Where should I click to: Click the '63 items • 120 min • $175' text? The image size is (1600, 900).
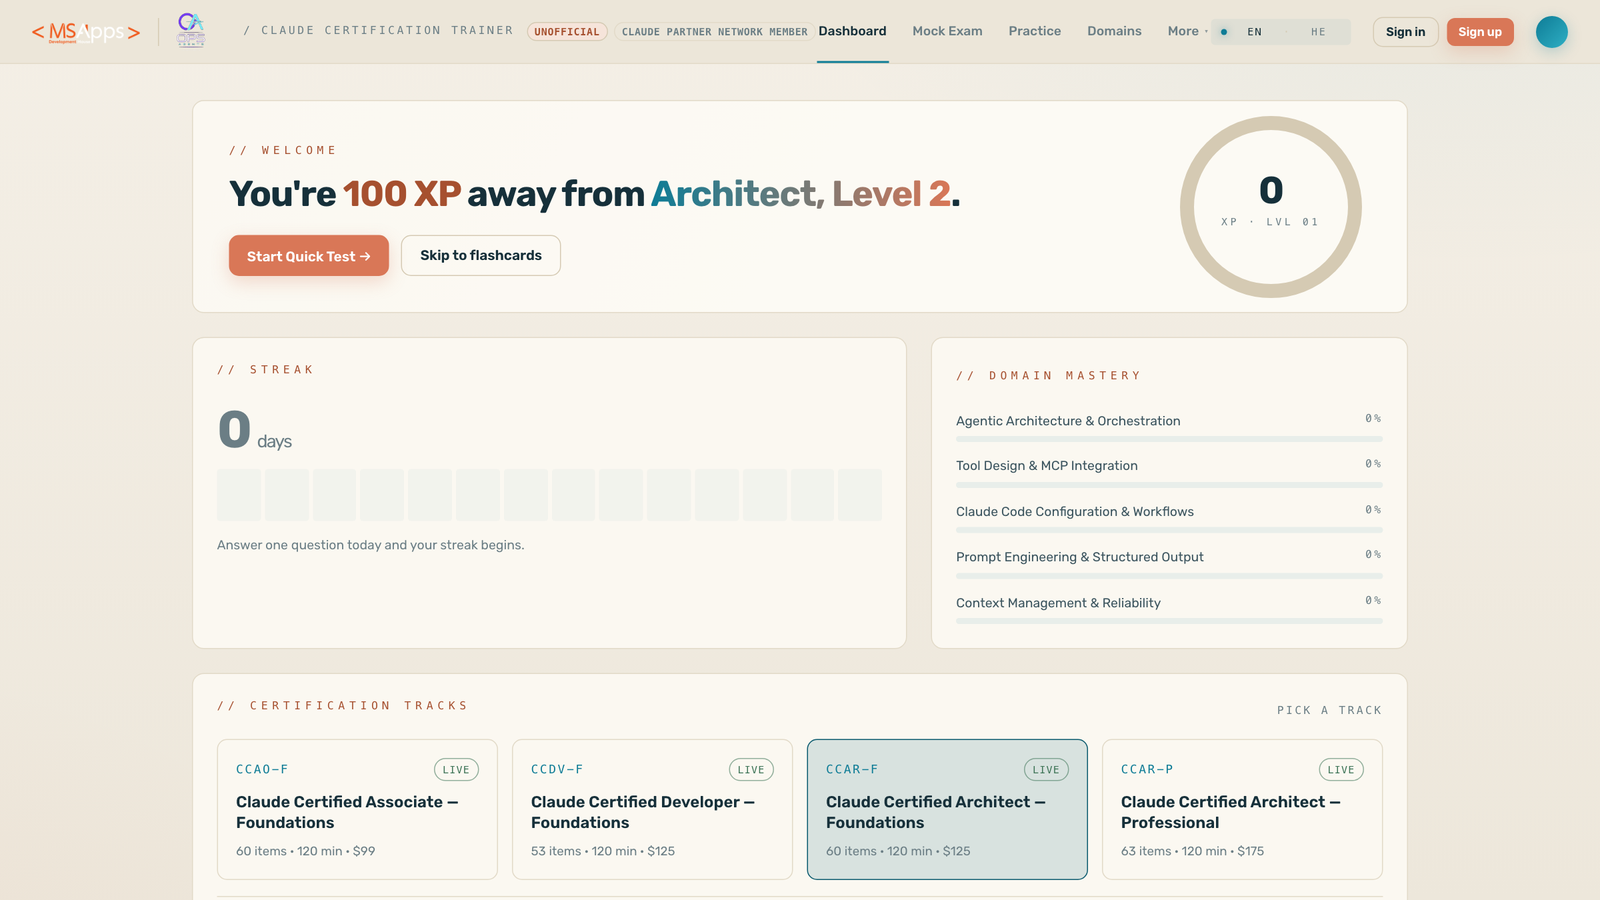[1193, 851]
